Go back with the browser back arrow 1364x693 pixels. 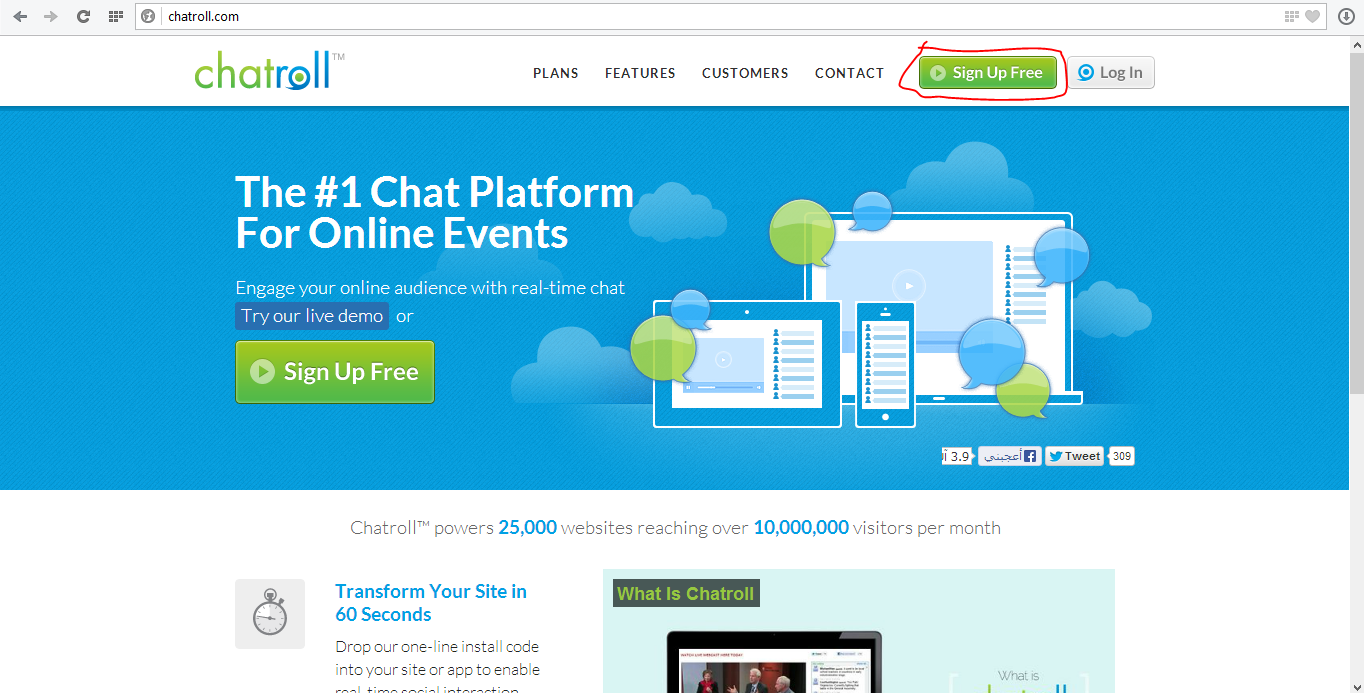click(20, 16)
